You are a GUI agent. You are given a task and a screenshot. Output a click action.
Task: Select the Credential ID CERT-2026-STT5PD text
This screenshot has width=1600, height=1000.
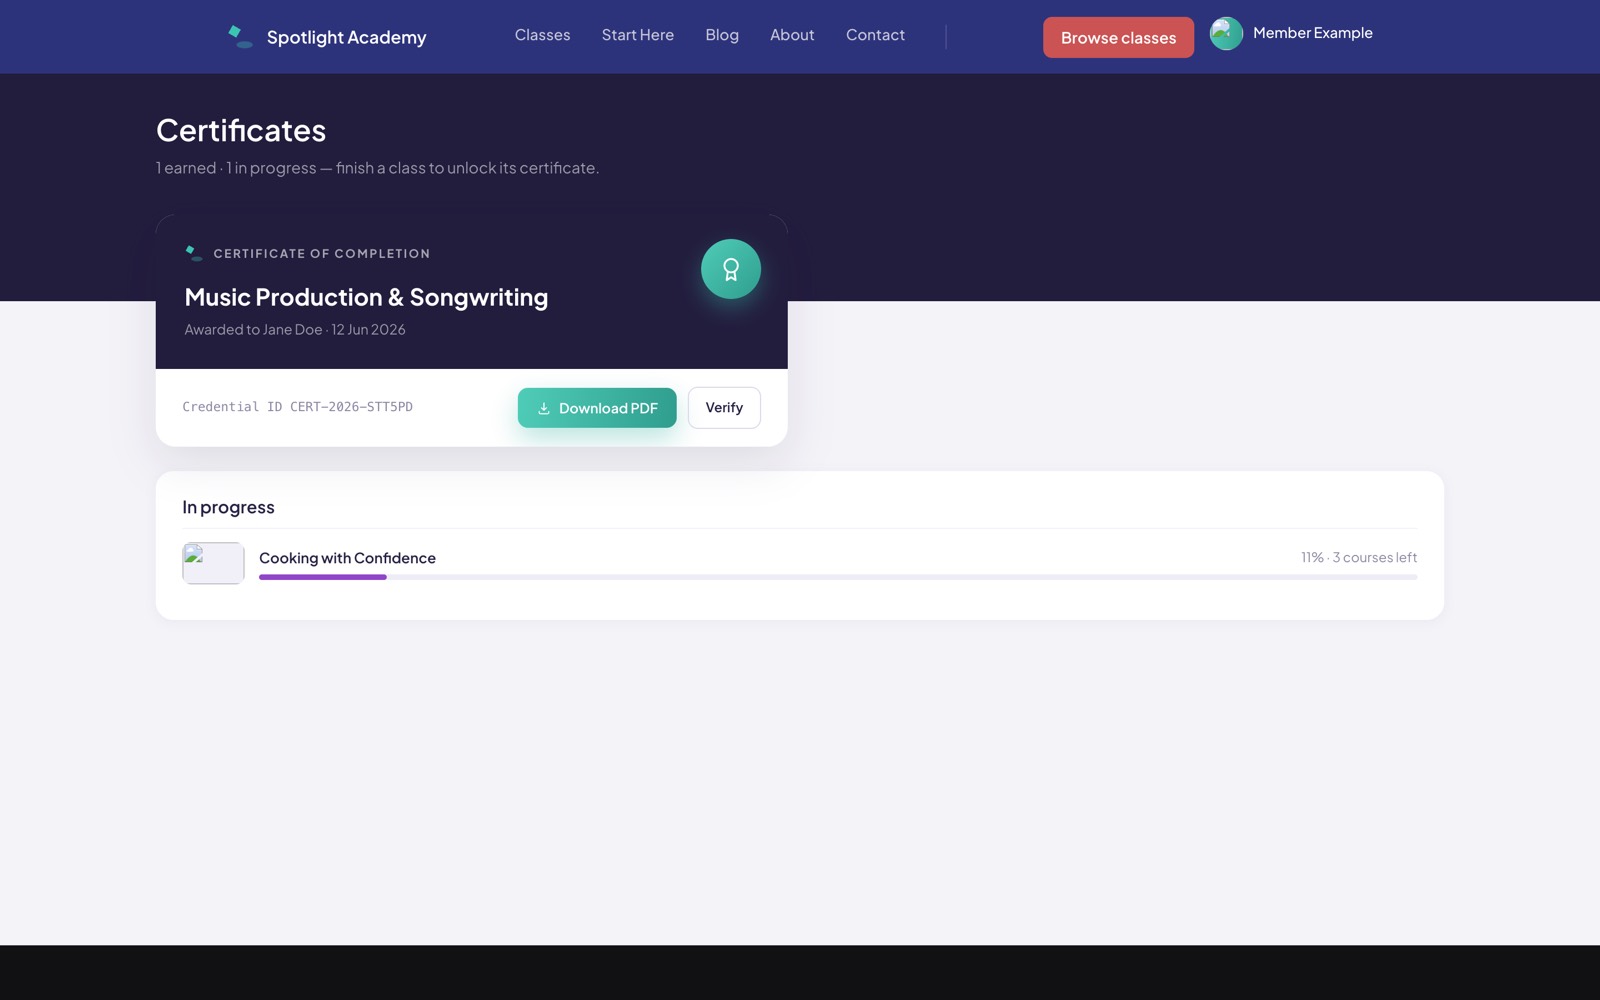297,407
